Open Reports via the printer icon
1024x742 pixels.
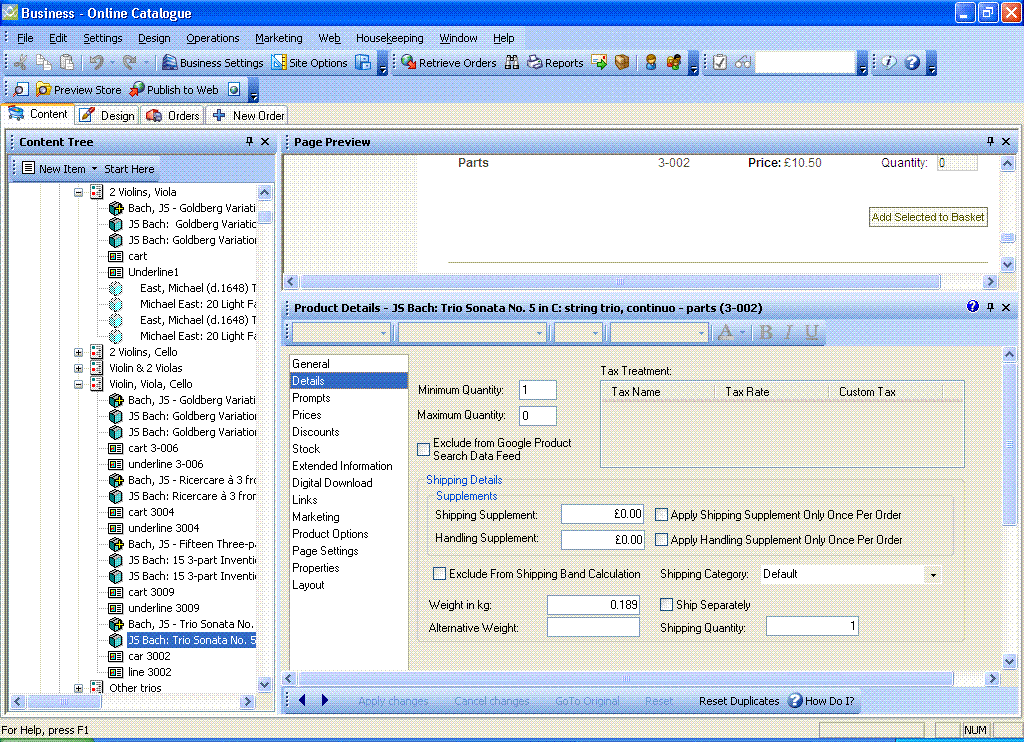(x=535, y=63)
